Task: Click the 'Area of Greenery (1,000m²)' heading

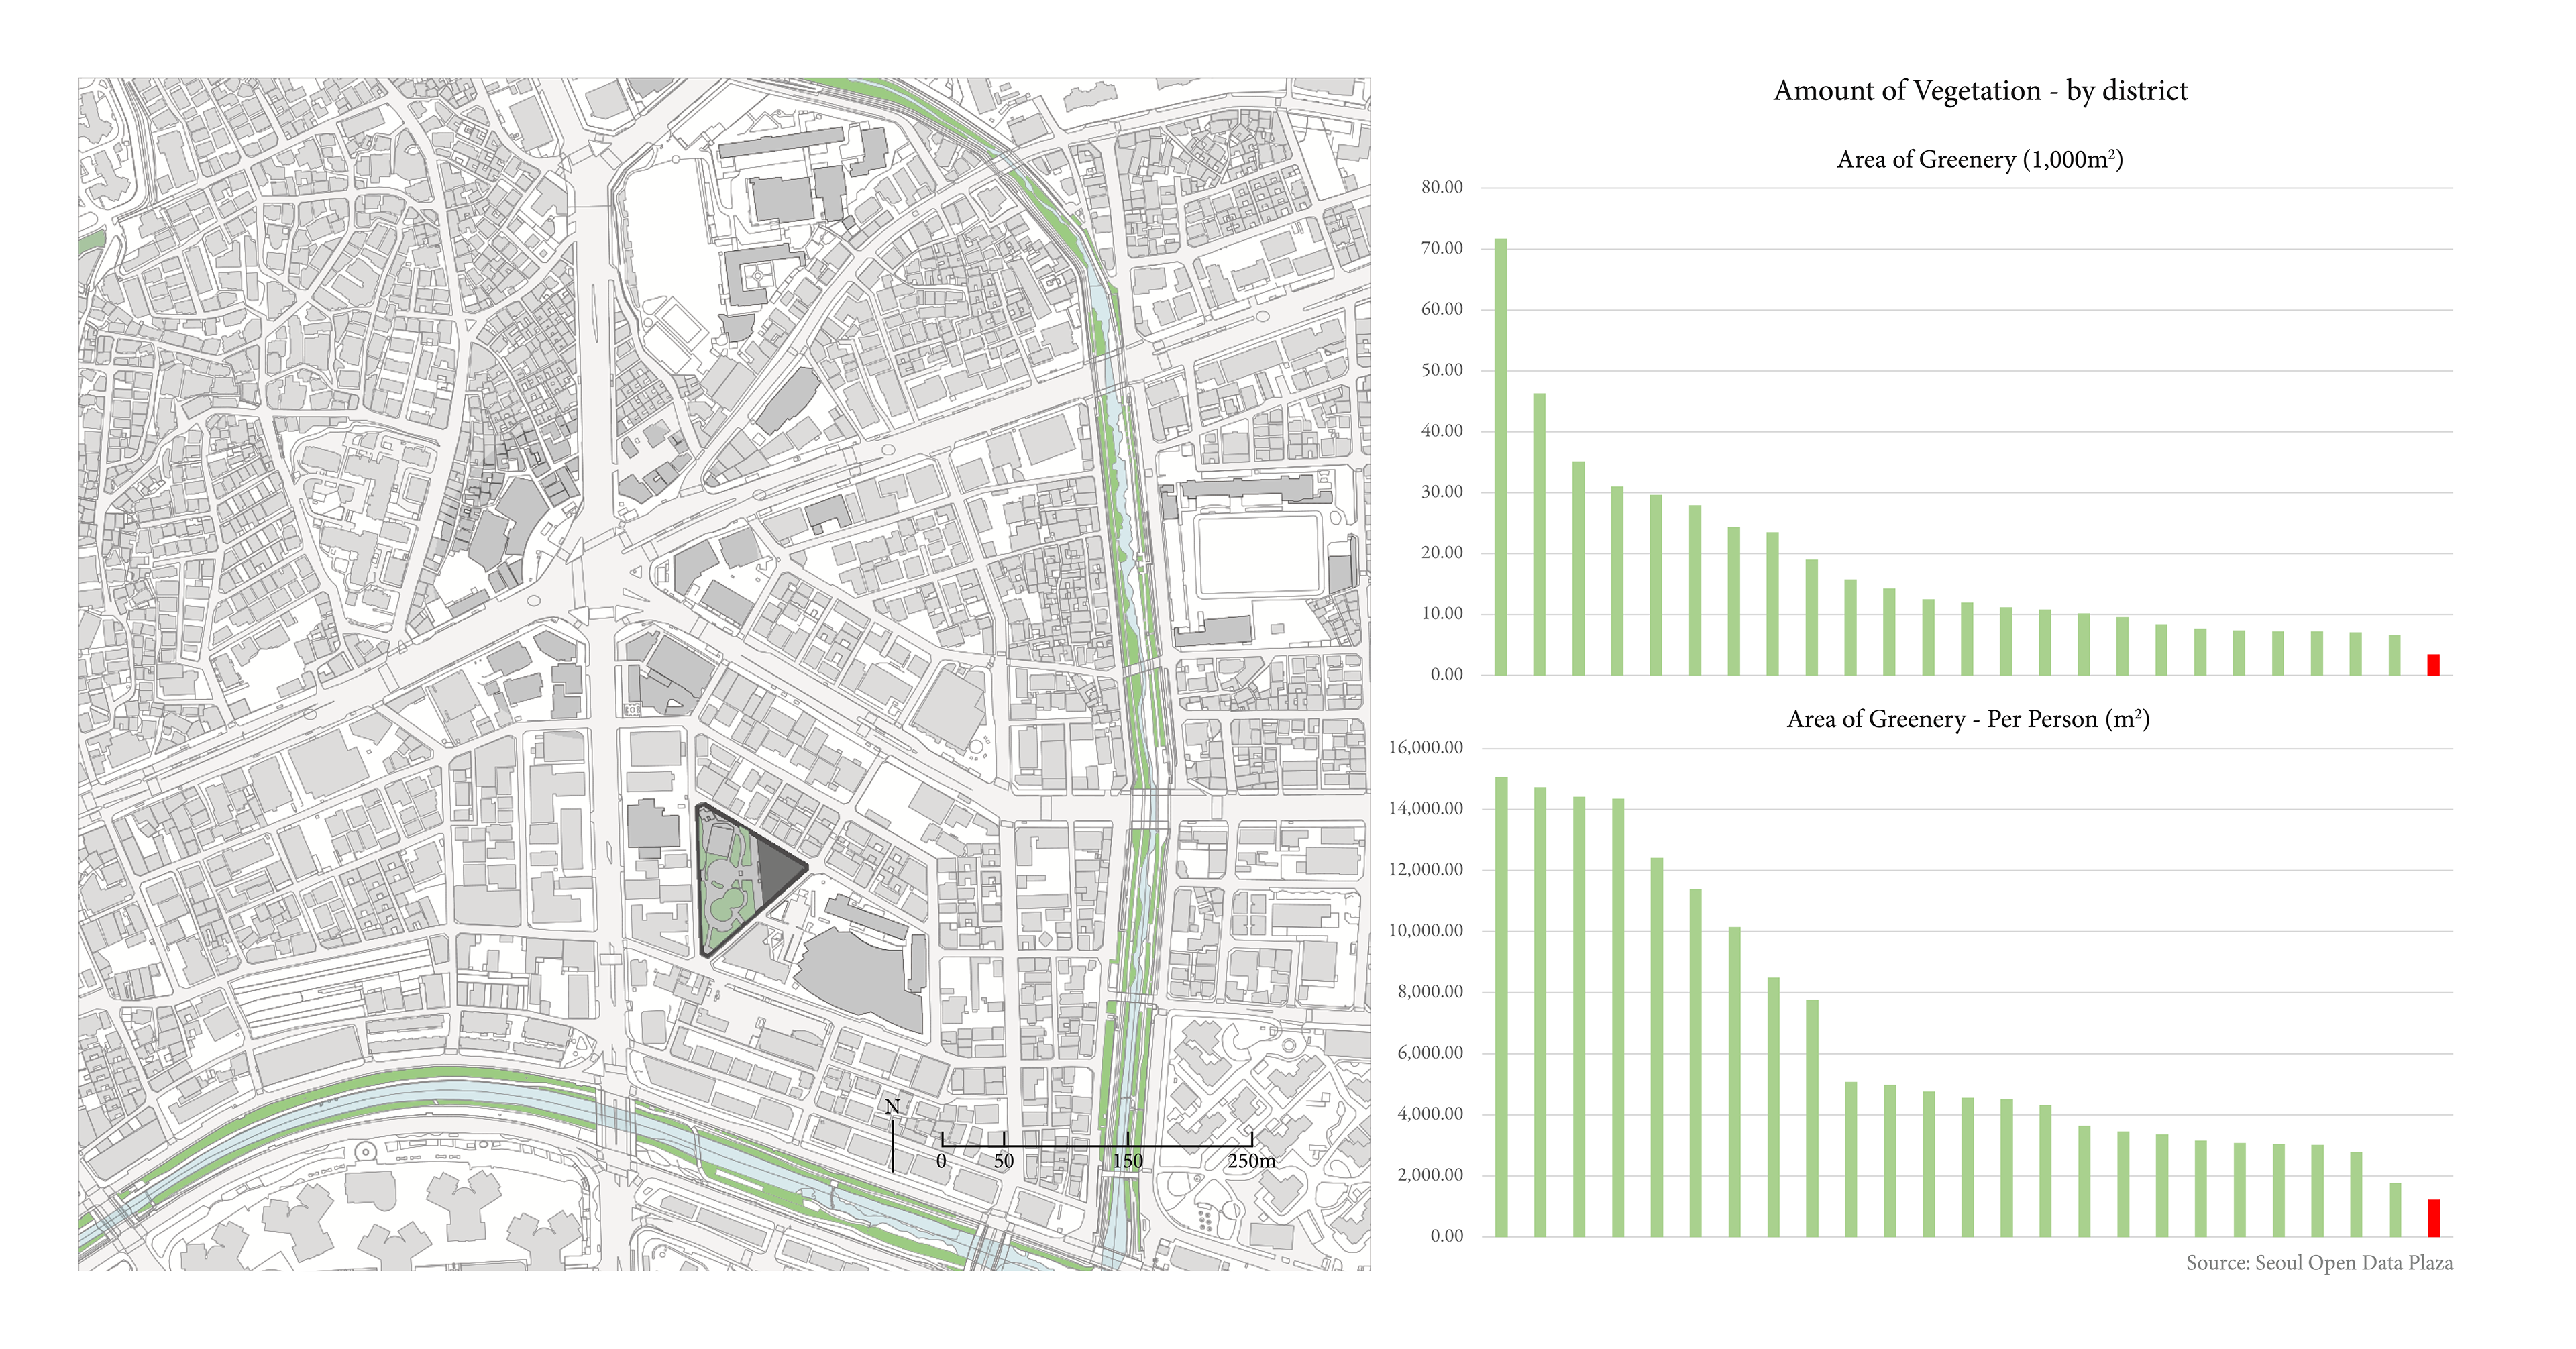Action: tap(1979, 160)
